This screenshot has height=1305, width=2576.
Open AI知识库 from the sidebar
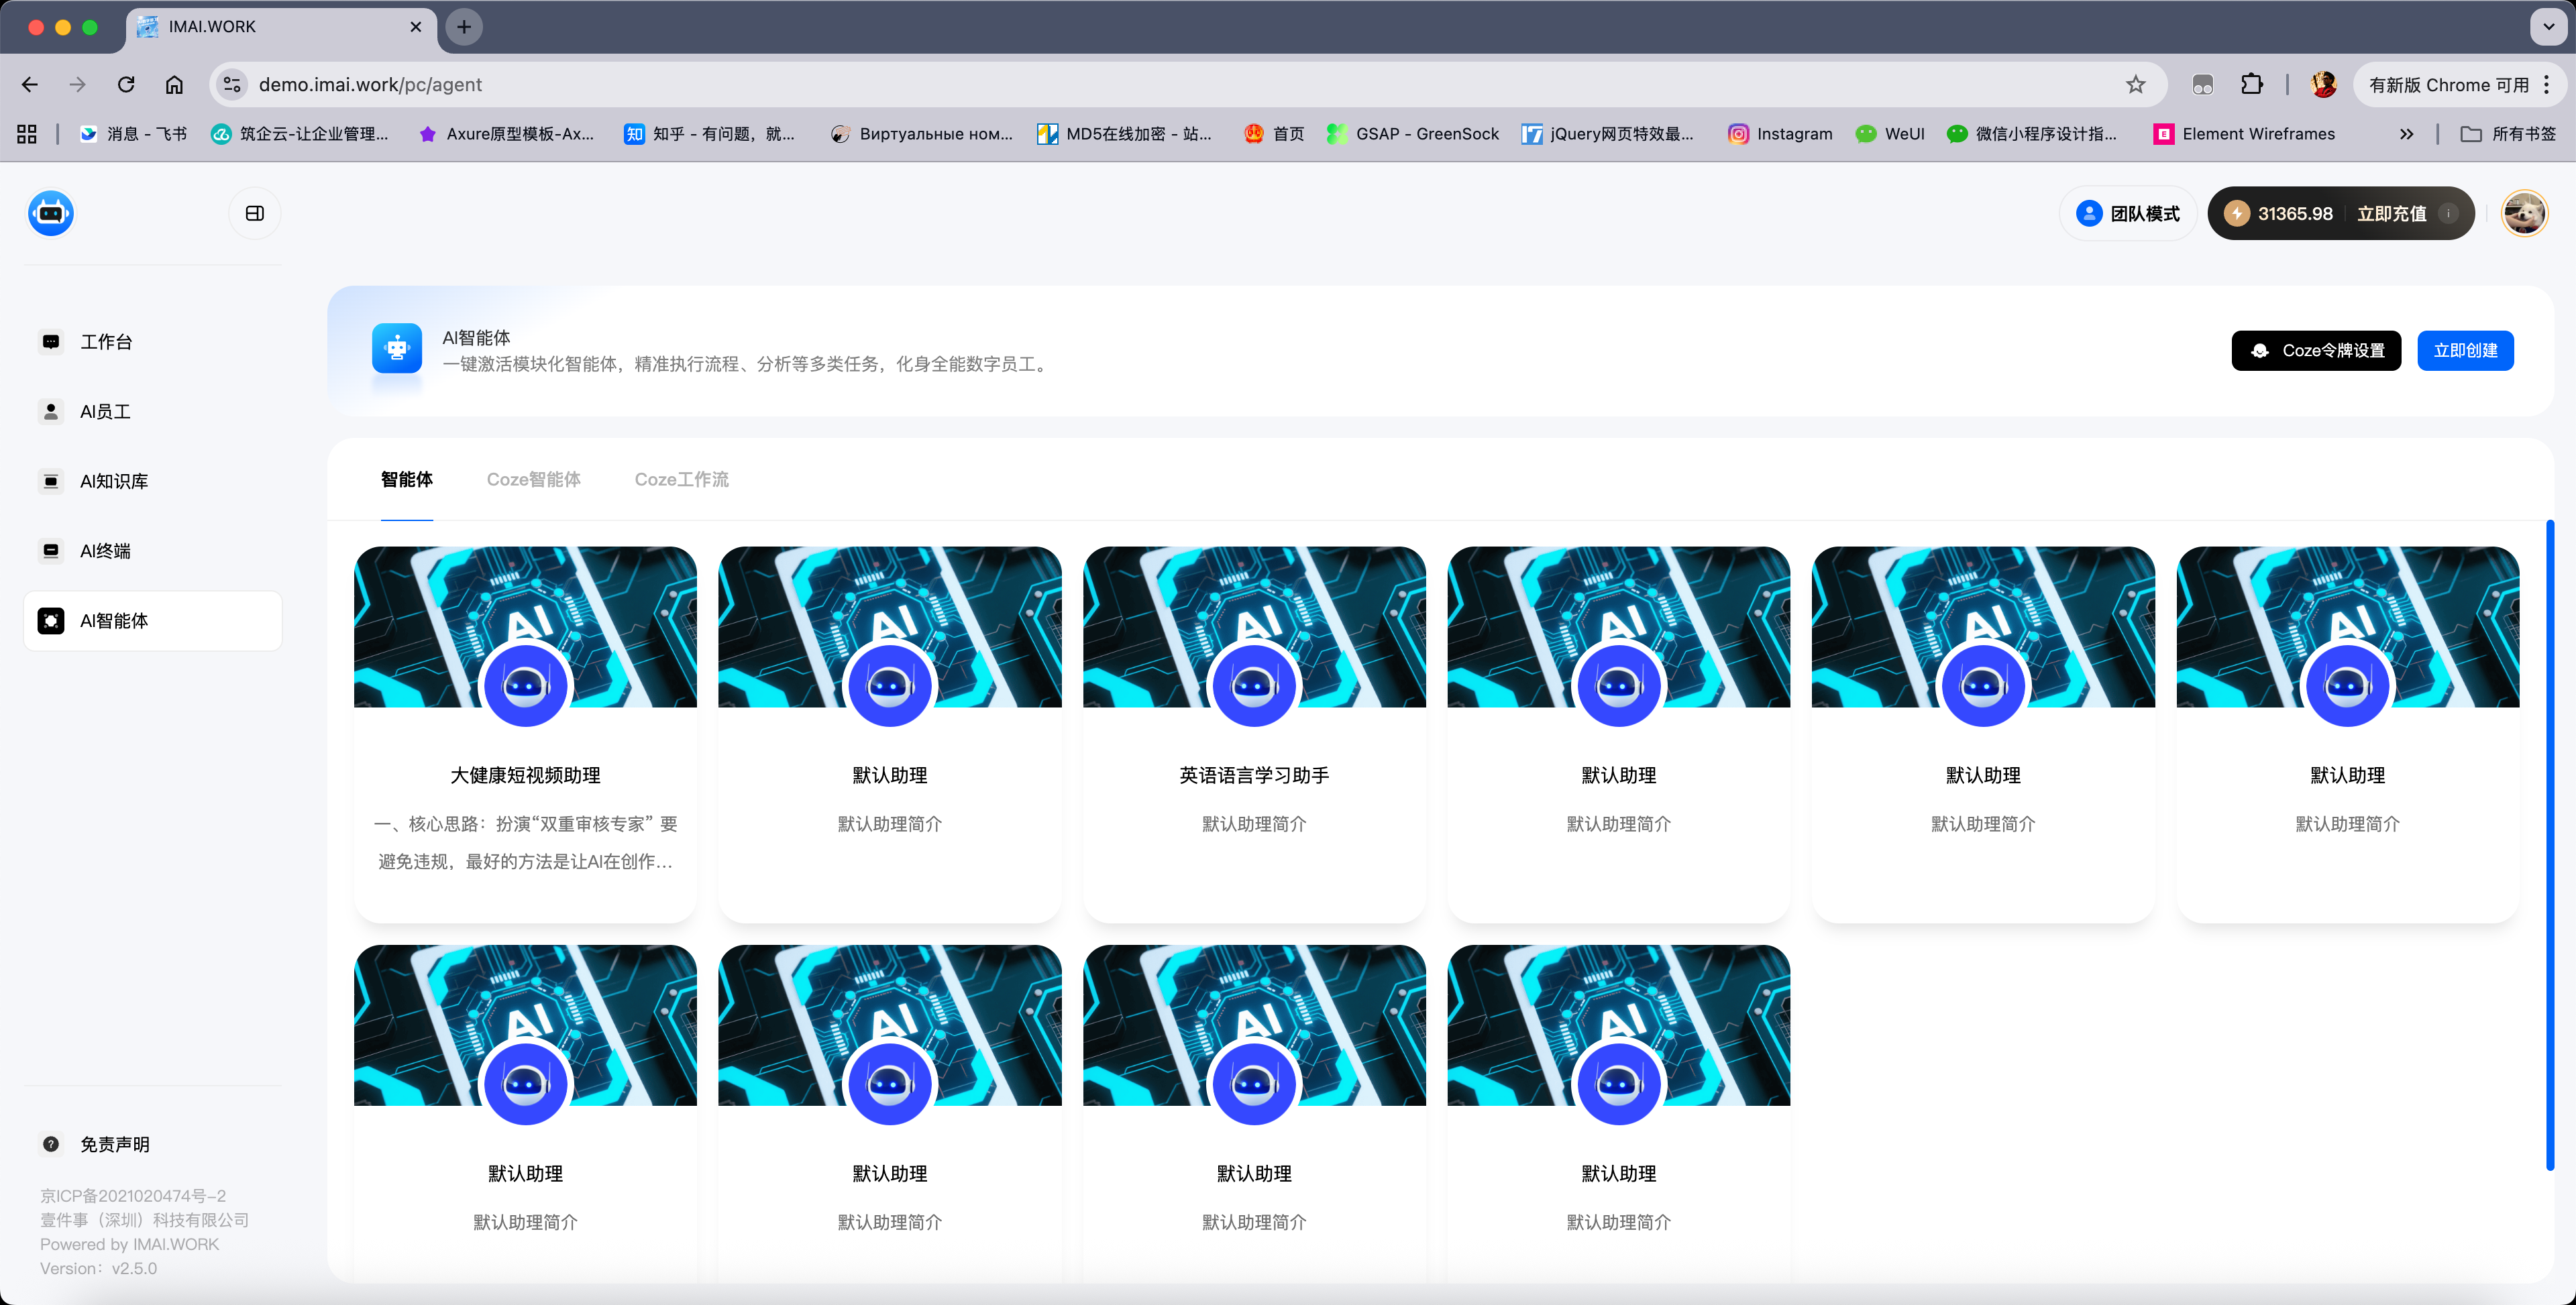[x=114, y=481]
